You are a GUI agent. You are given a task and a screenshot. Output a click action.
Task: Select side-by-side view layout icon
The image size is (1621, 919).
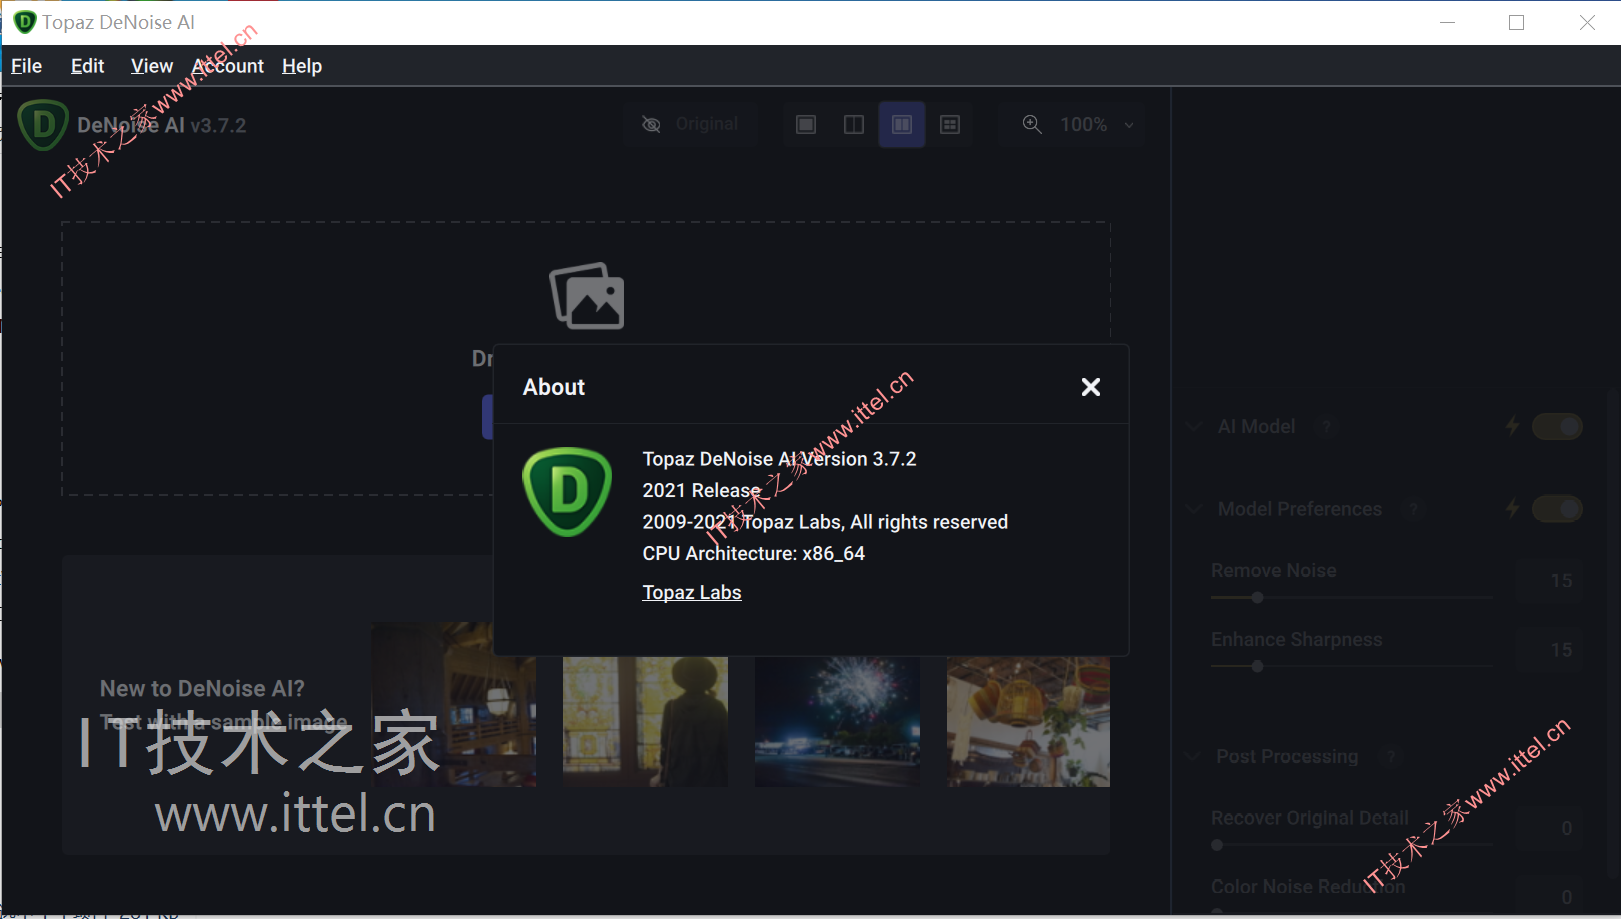902,124
